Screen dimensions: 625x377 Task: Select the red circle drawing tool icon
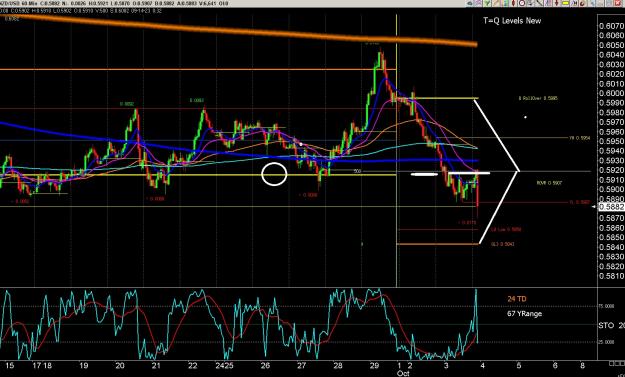522,3
